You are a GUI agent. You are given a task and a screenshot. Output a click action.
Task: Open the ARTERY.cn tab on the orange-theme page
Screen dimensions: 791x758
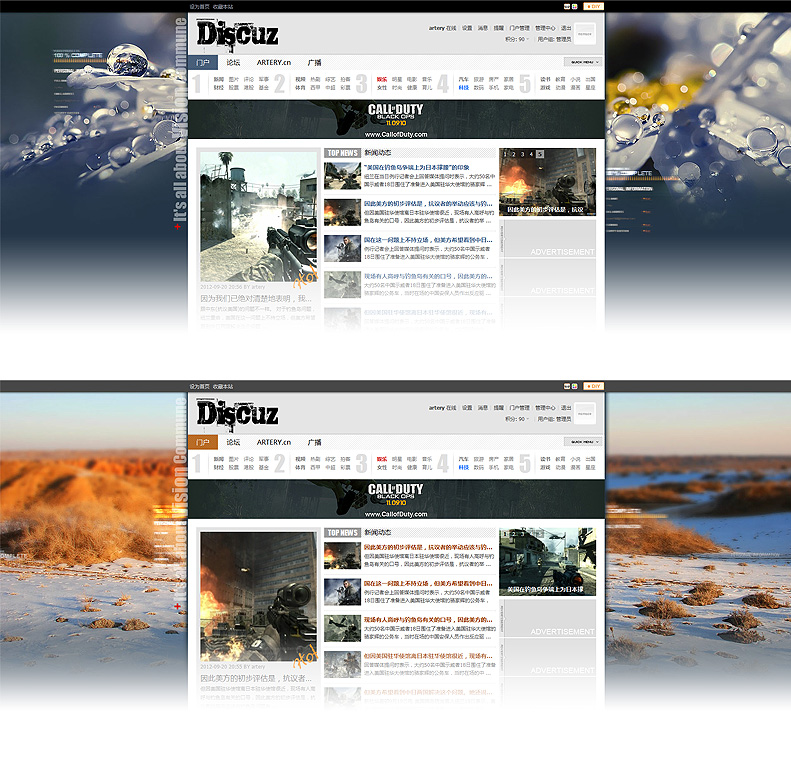click(x=274, y=442)
